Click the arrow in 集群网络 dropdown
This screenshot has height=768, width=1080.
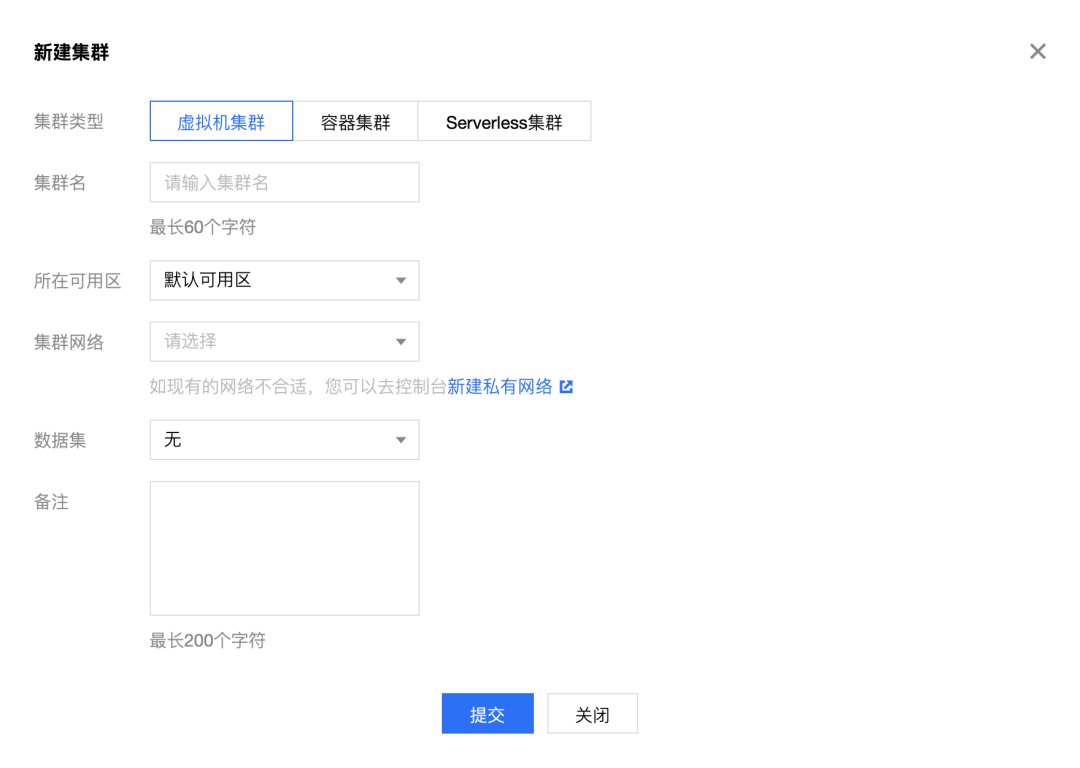tap(401, 342)
